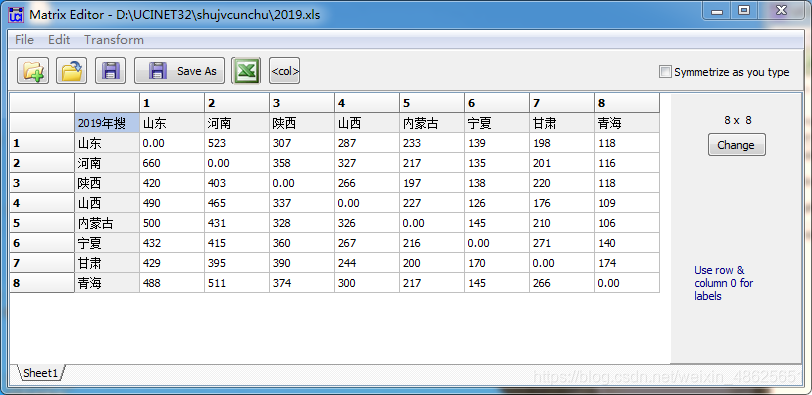The height and width of the screenshot is (395, 812).
Task: Select cell with value 465
Action: pos(237,203)
